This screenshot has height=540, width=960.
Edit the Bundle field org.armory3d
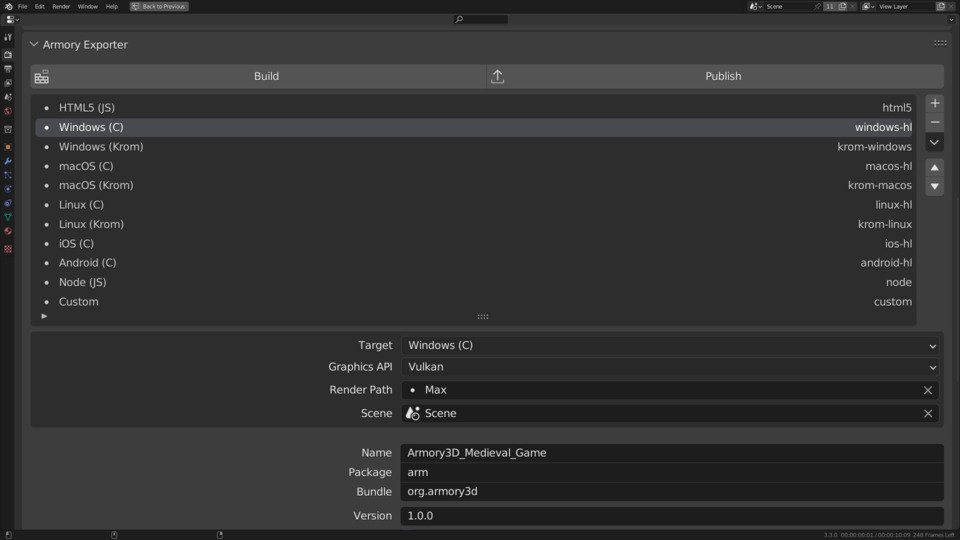click(672, 492)
